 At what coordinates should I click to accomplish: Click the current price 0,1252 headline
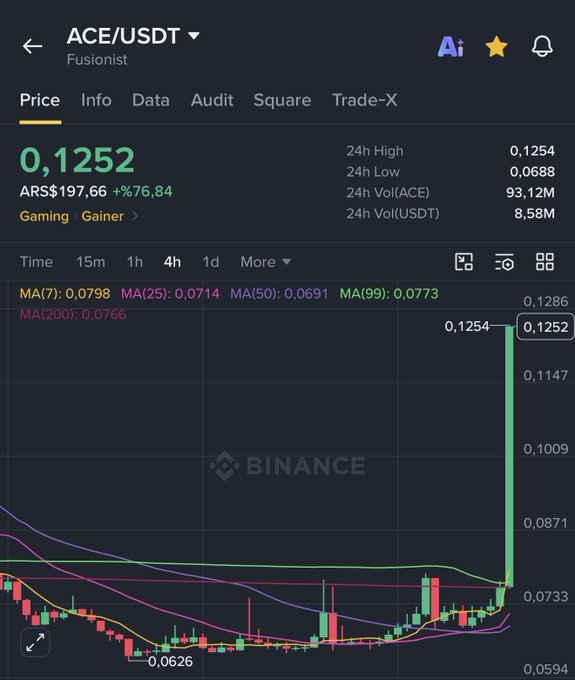(77, 160)
